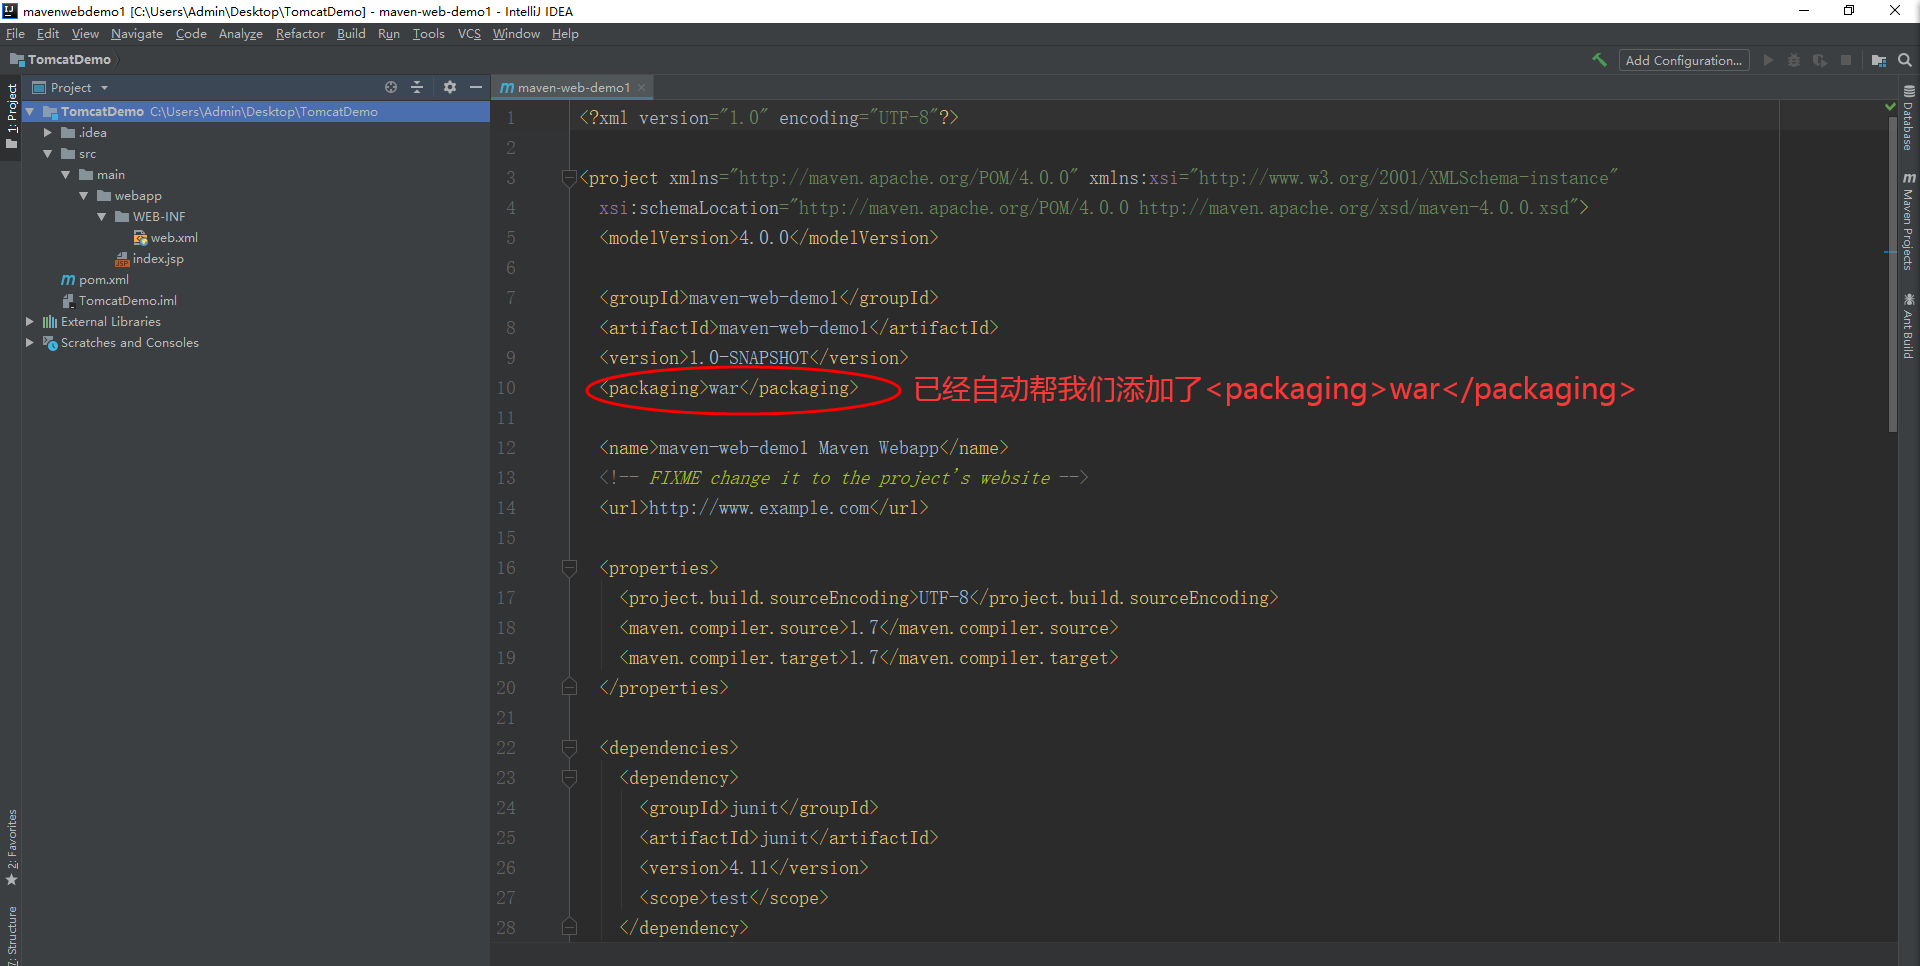The height and width of the screenshot is (966, 1920).
Task: Click the Add Configuration button
Action: tap(1684, 60)
